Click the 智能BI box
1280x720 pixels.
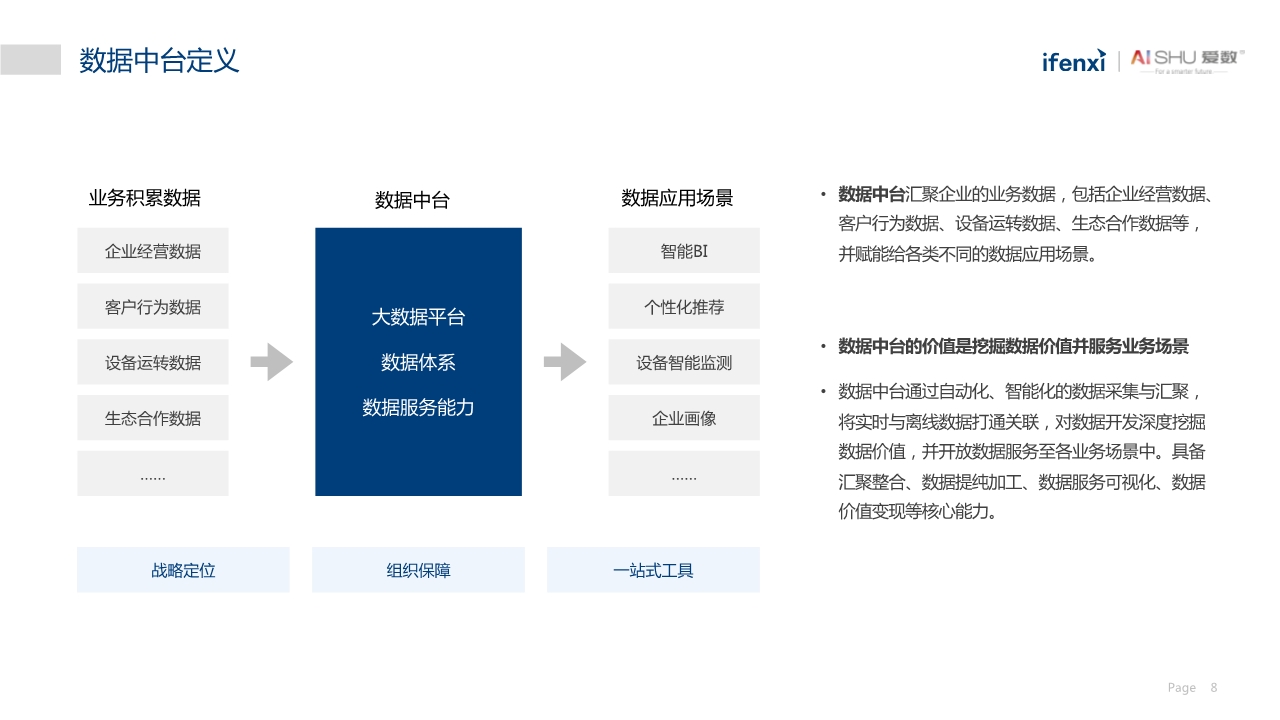[684, 250]
